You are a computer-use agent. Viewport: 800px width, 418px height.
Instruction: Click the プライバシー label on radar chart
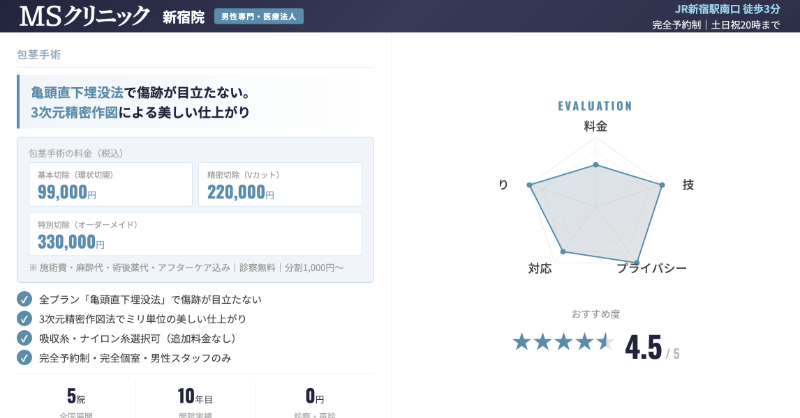(x=651, y=268)
